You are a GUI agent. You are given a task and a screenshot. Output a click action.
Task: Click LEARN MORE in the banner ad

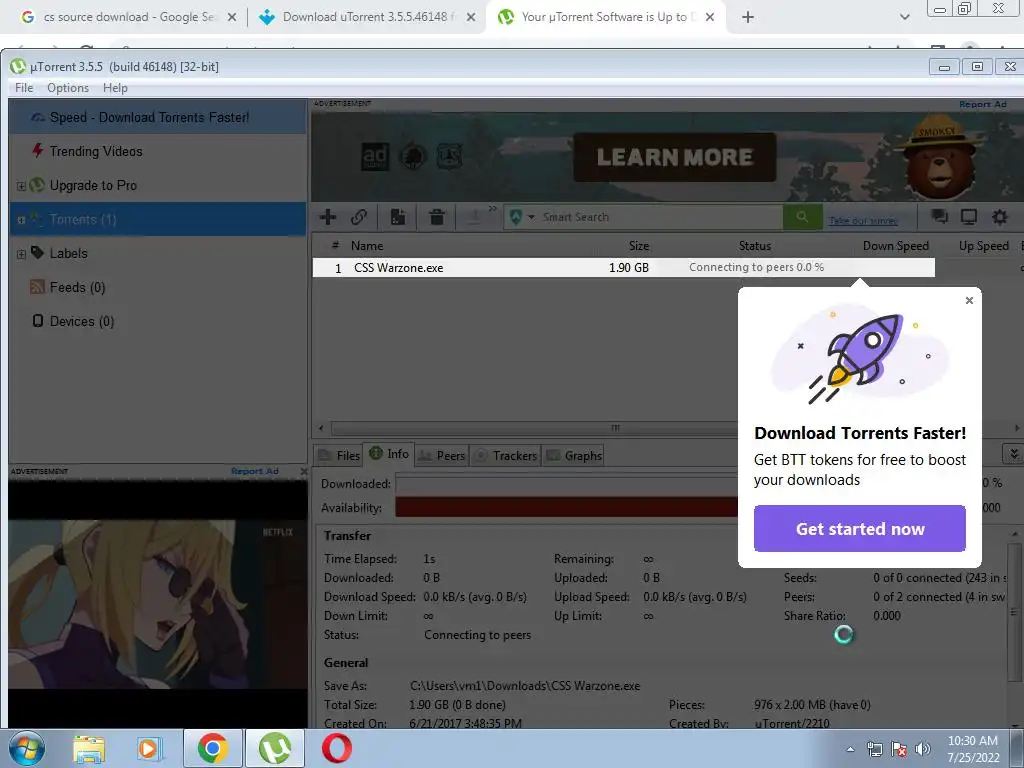675,157
